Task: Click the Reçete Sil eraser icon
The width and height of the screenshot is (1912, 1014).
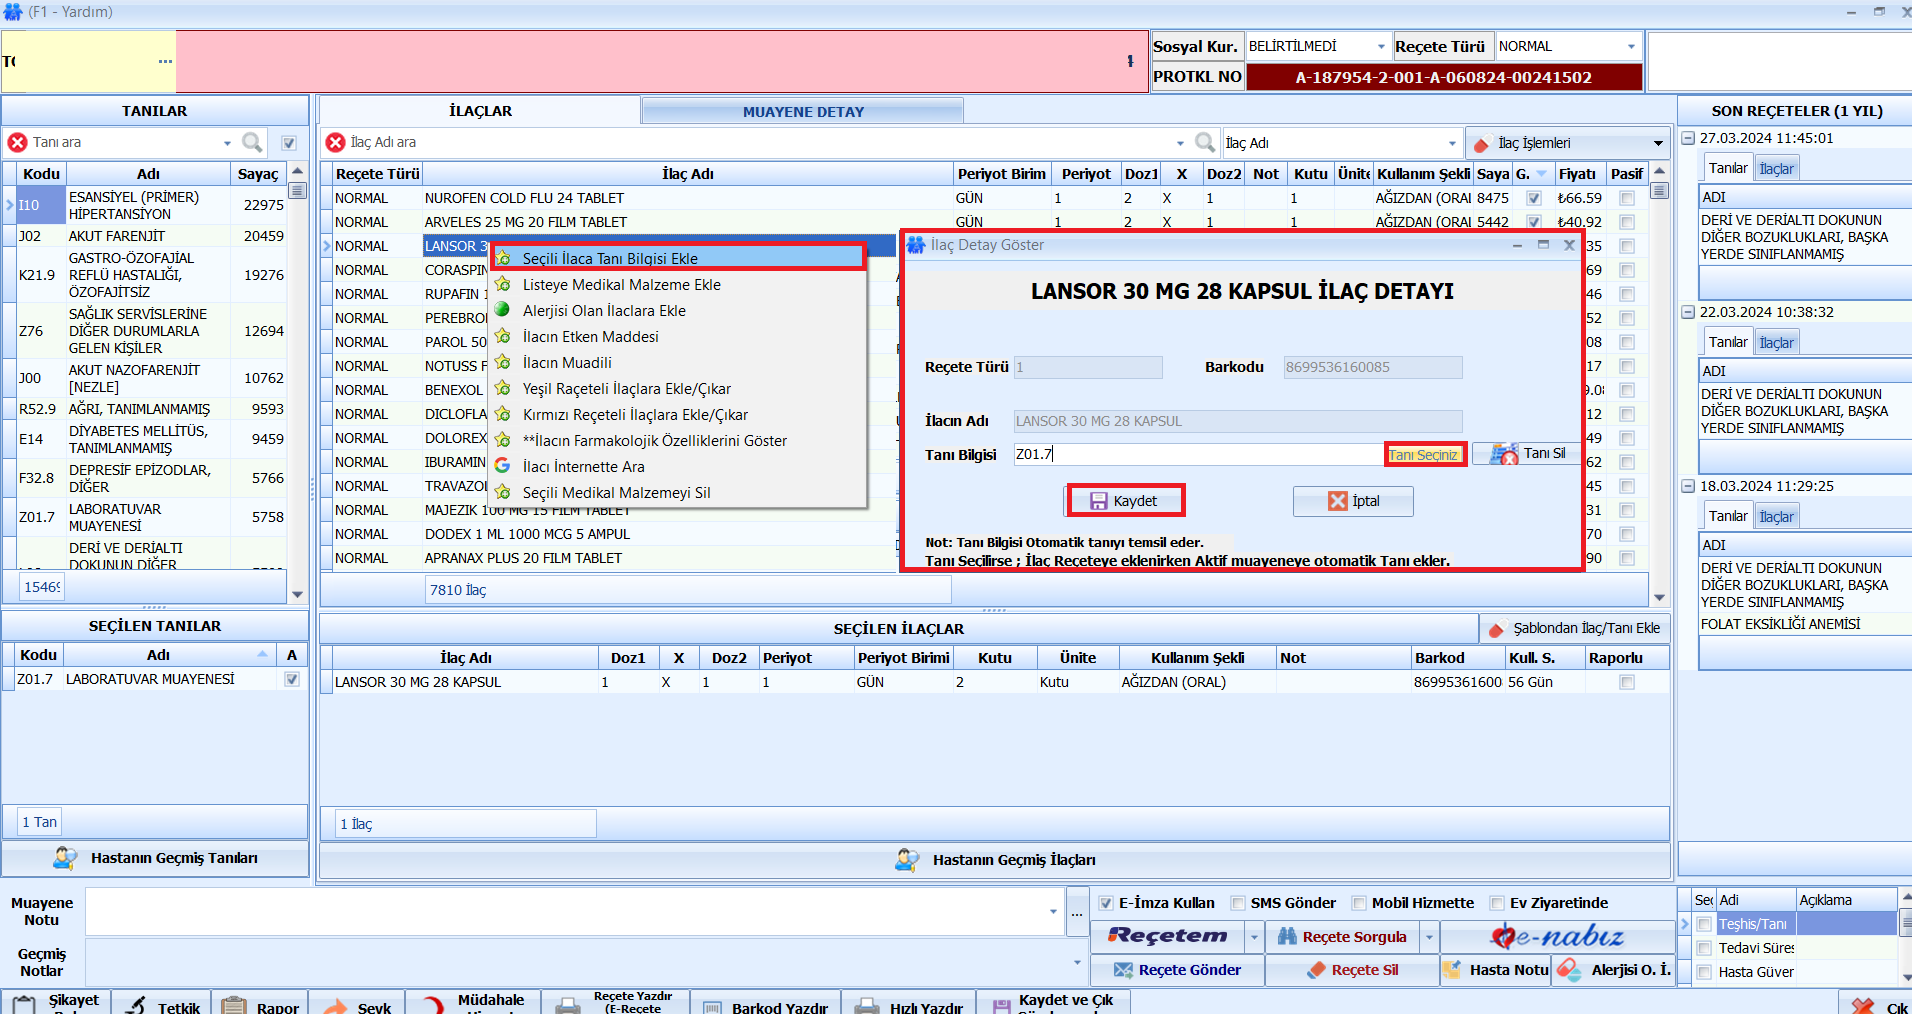Action: pos(1316,970)
